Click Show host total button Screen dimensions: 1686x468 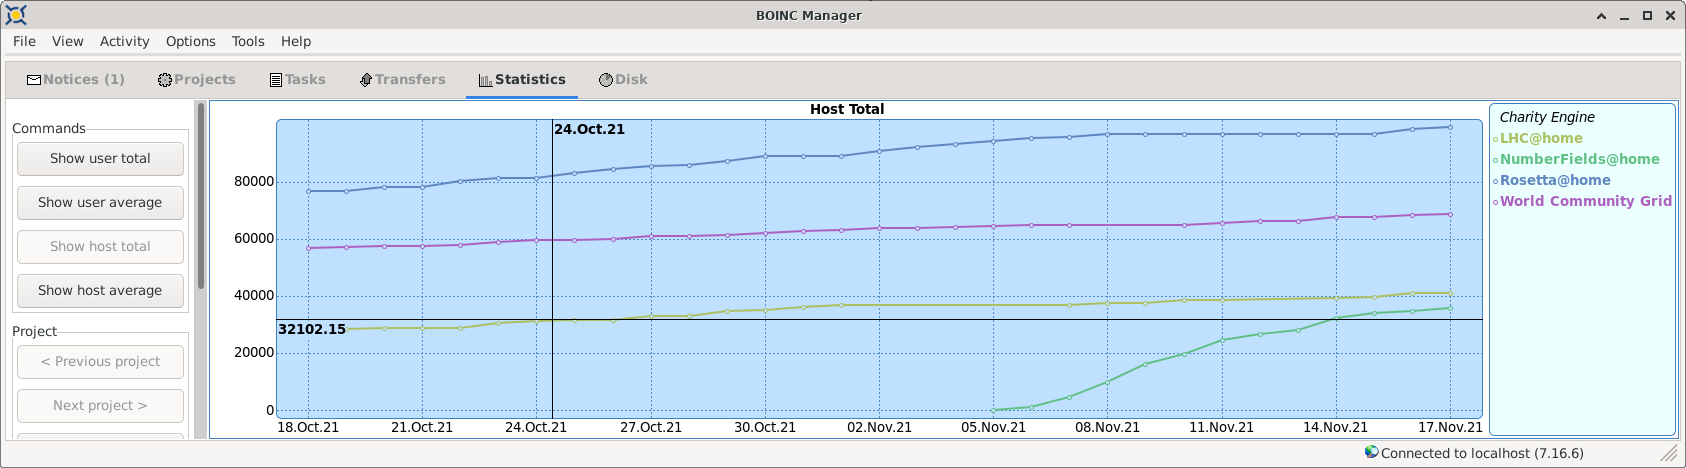click(100, 246)
